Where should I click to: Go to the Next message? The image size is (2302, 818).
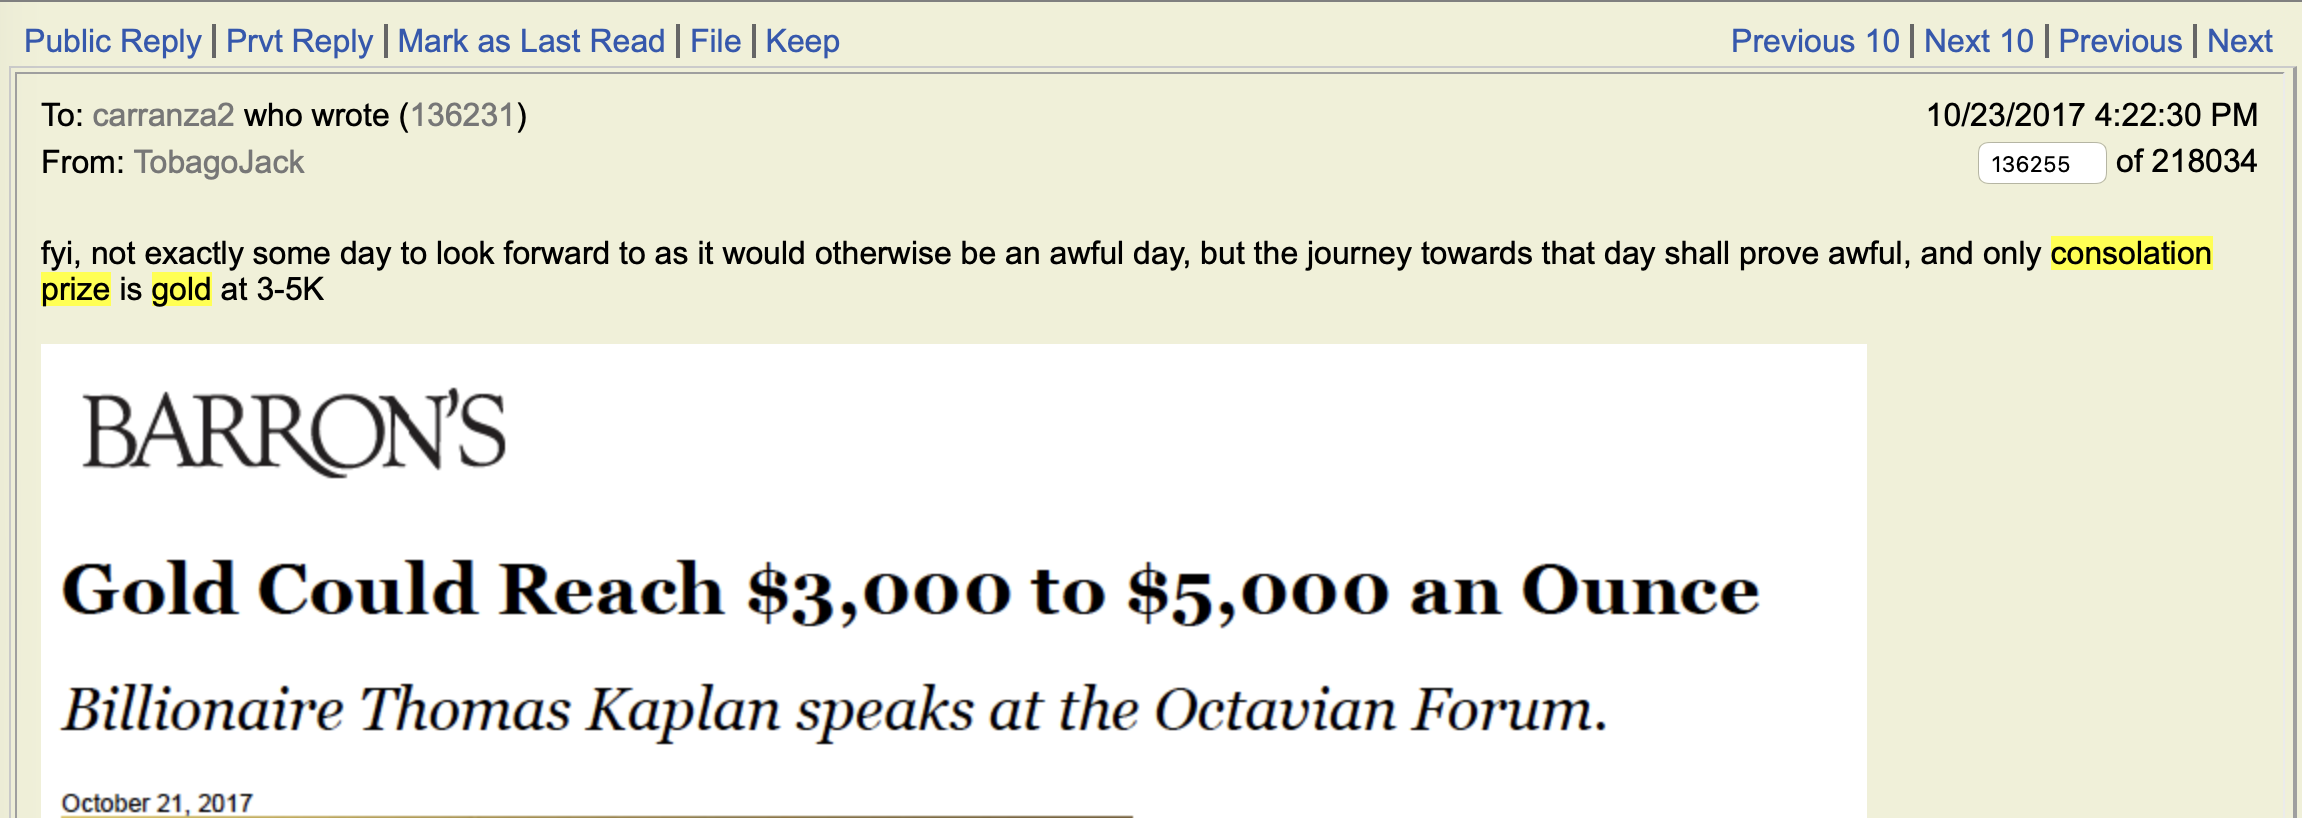(2239, 41)
